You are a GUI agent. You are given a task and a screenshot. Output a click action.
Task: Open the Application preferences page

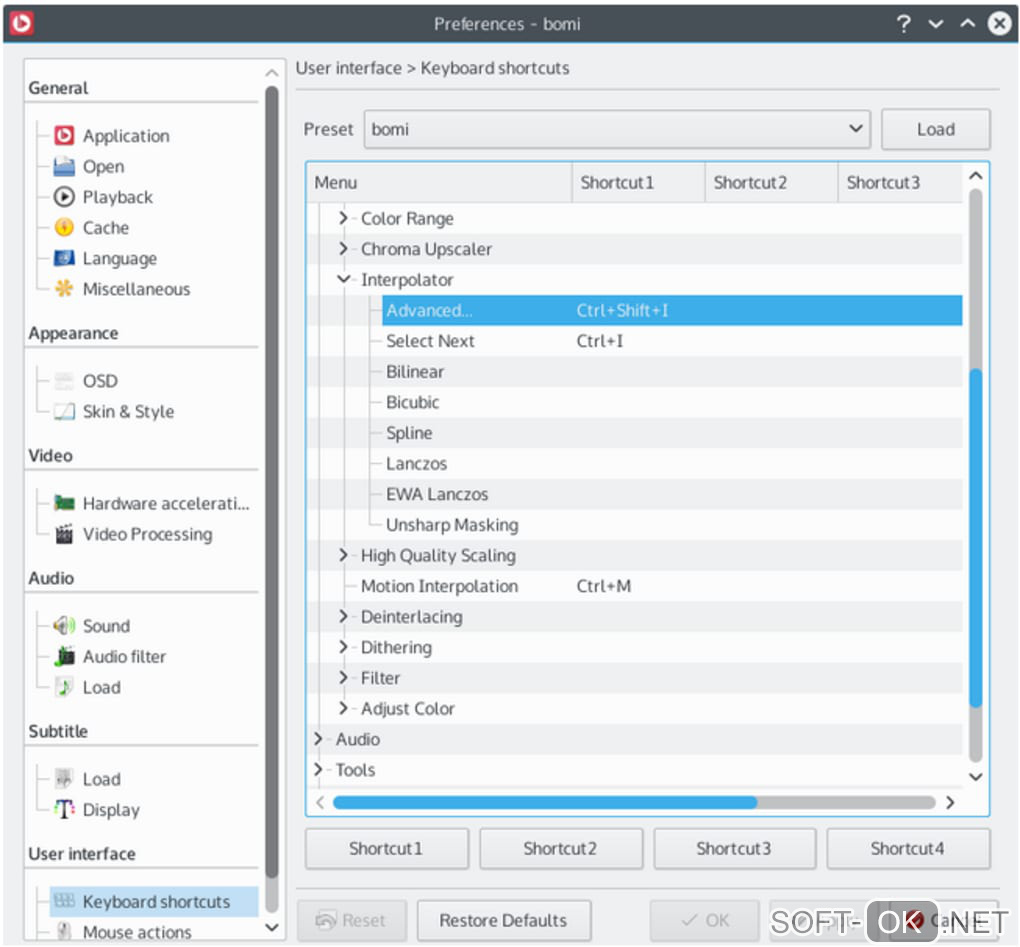coord(126,135)
